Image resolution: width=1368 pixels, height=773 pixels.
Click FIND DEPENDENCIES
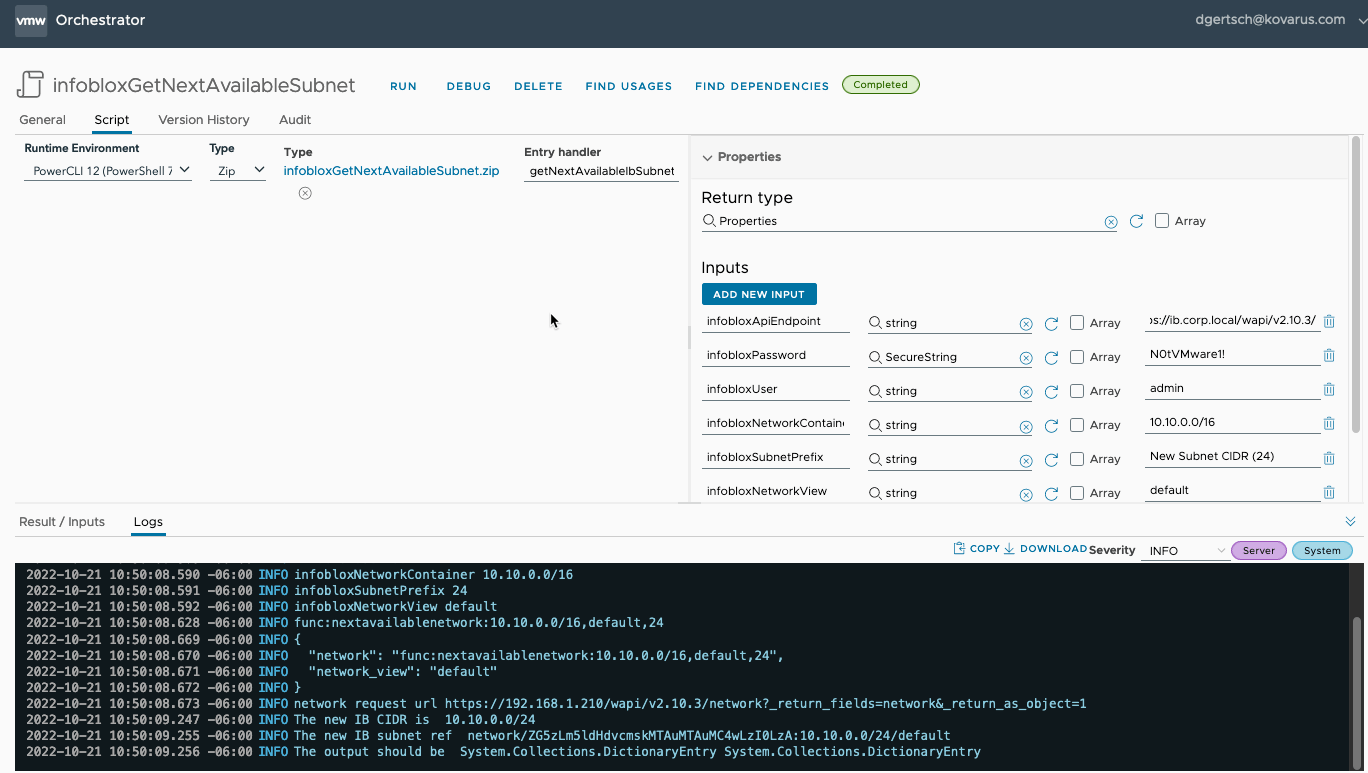tap(762, 86)
